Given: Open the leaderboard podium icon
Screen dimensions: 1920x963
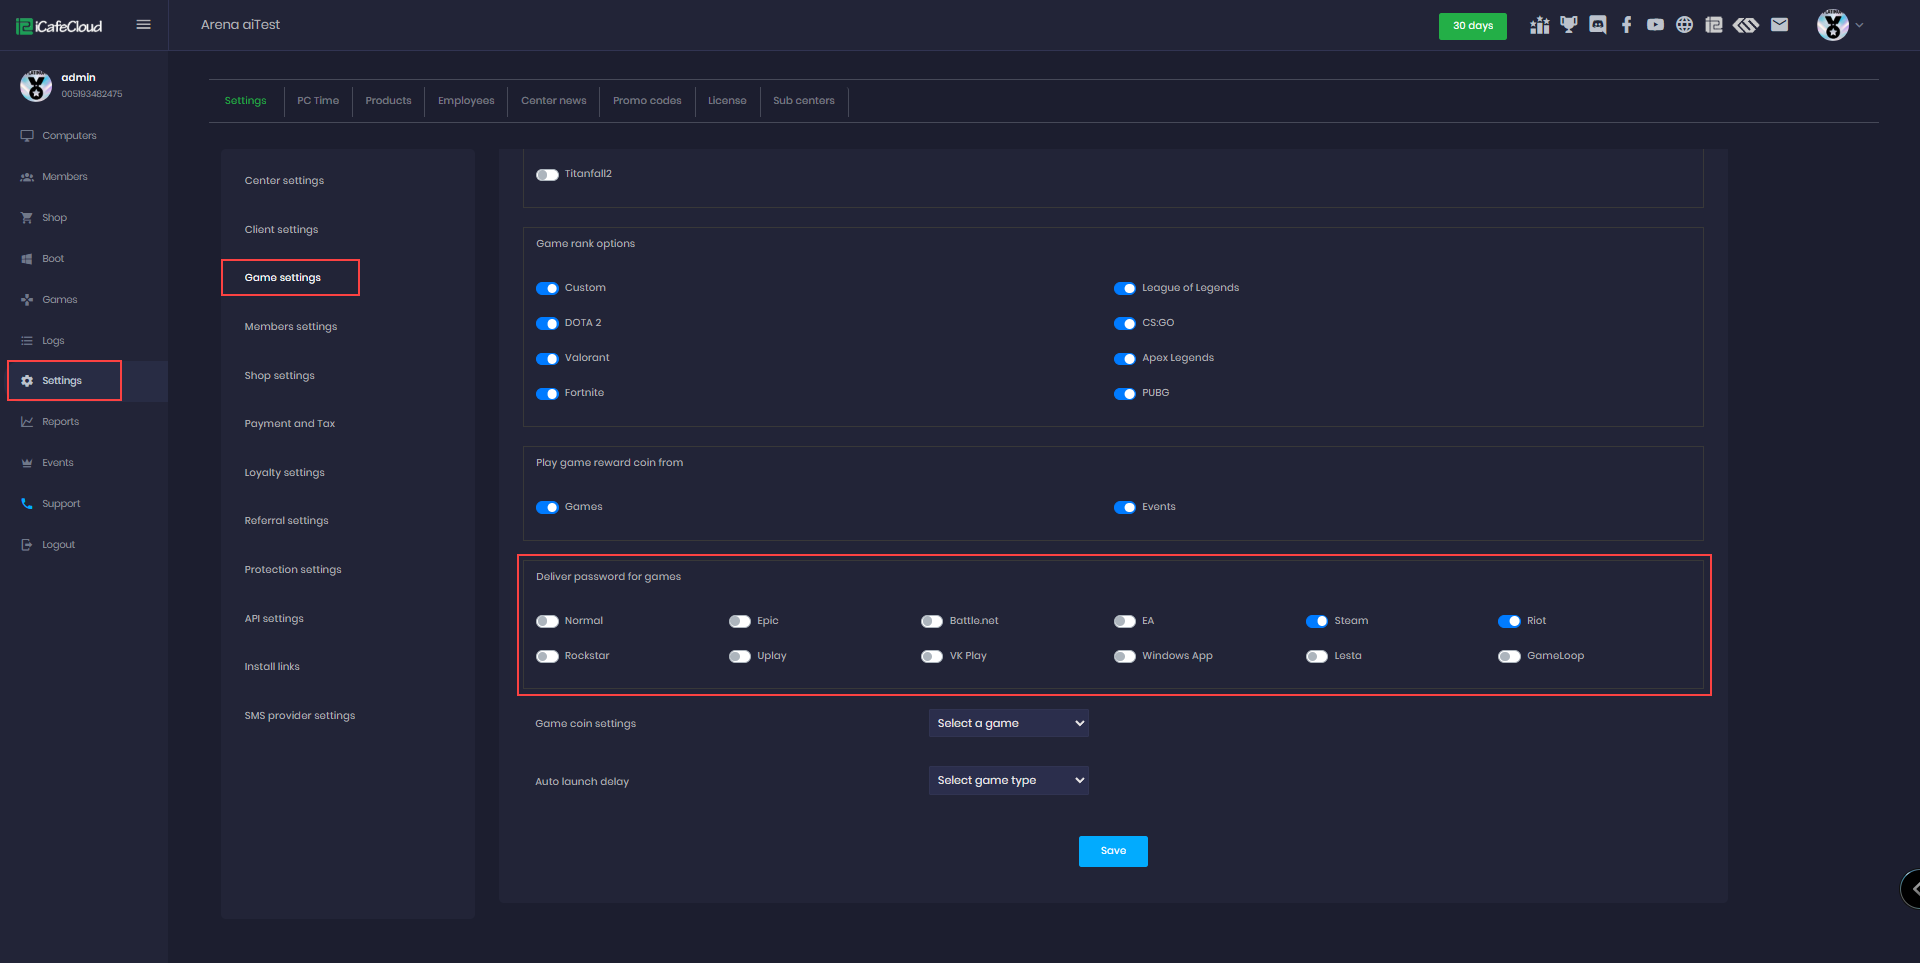Looking at the screenshot, I should pyautogui.click(x=1540, y=25).
